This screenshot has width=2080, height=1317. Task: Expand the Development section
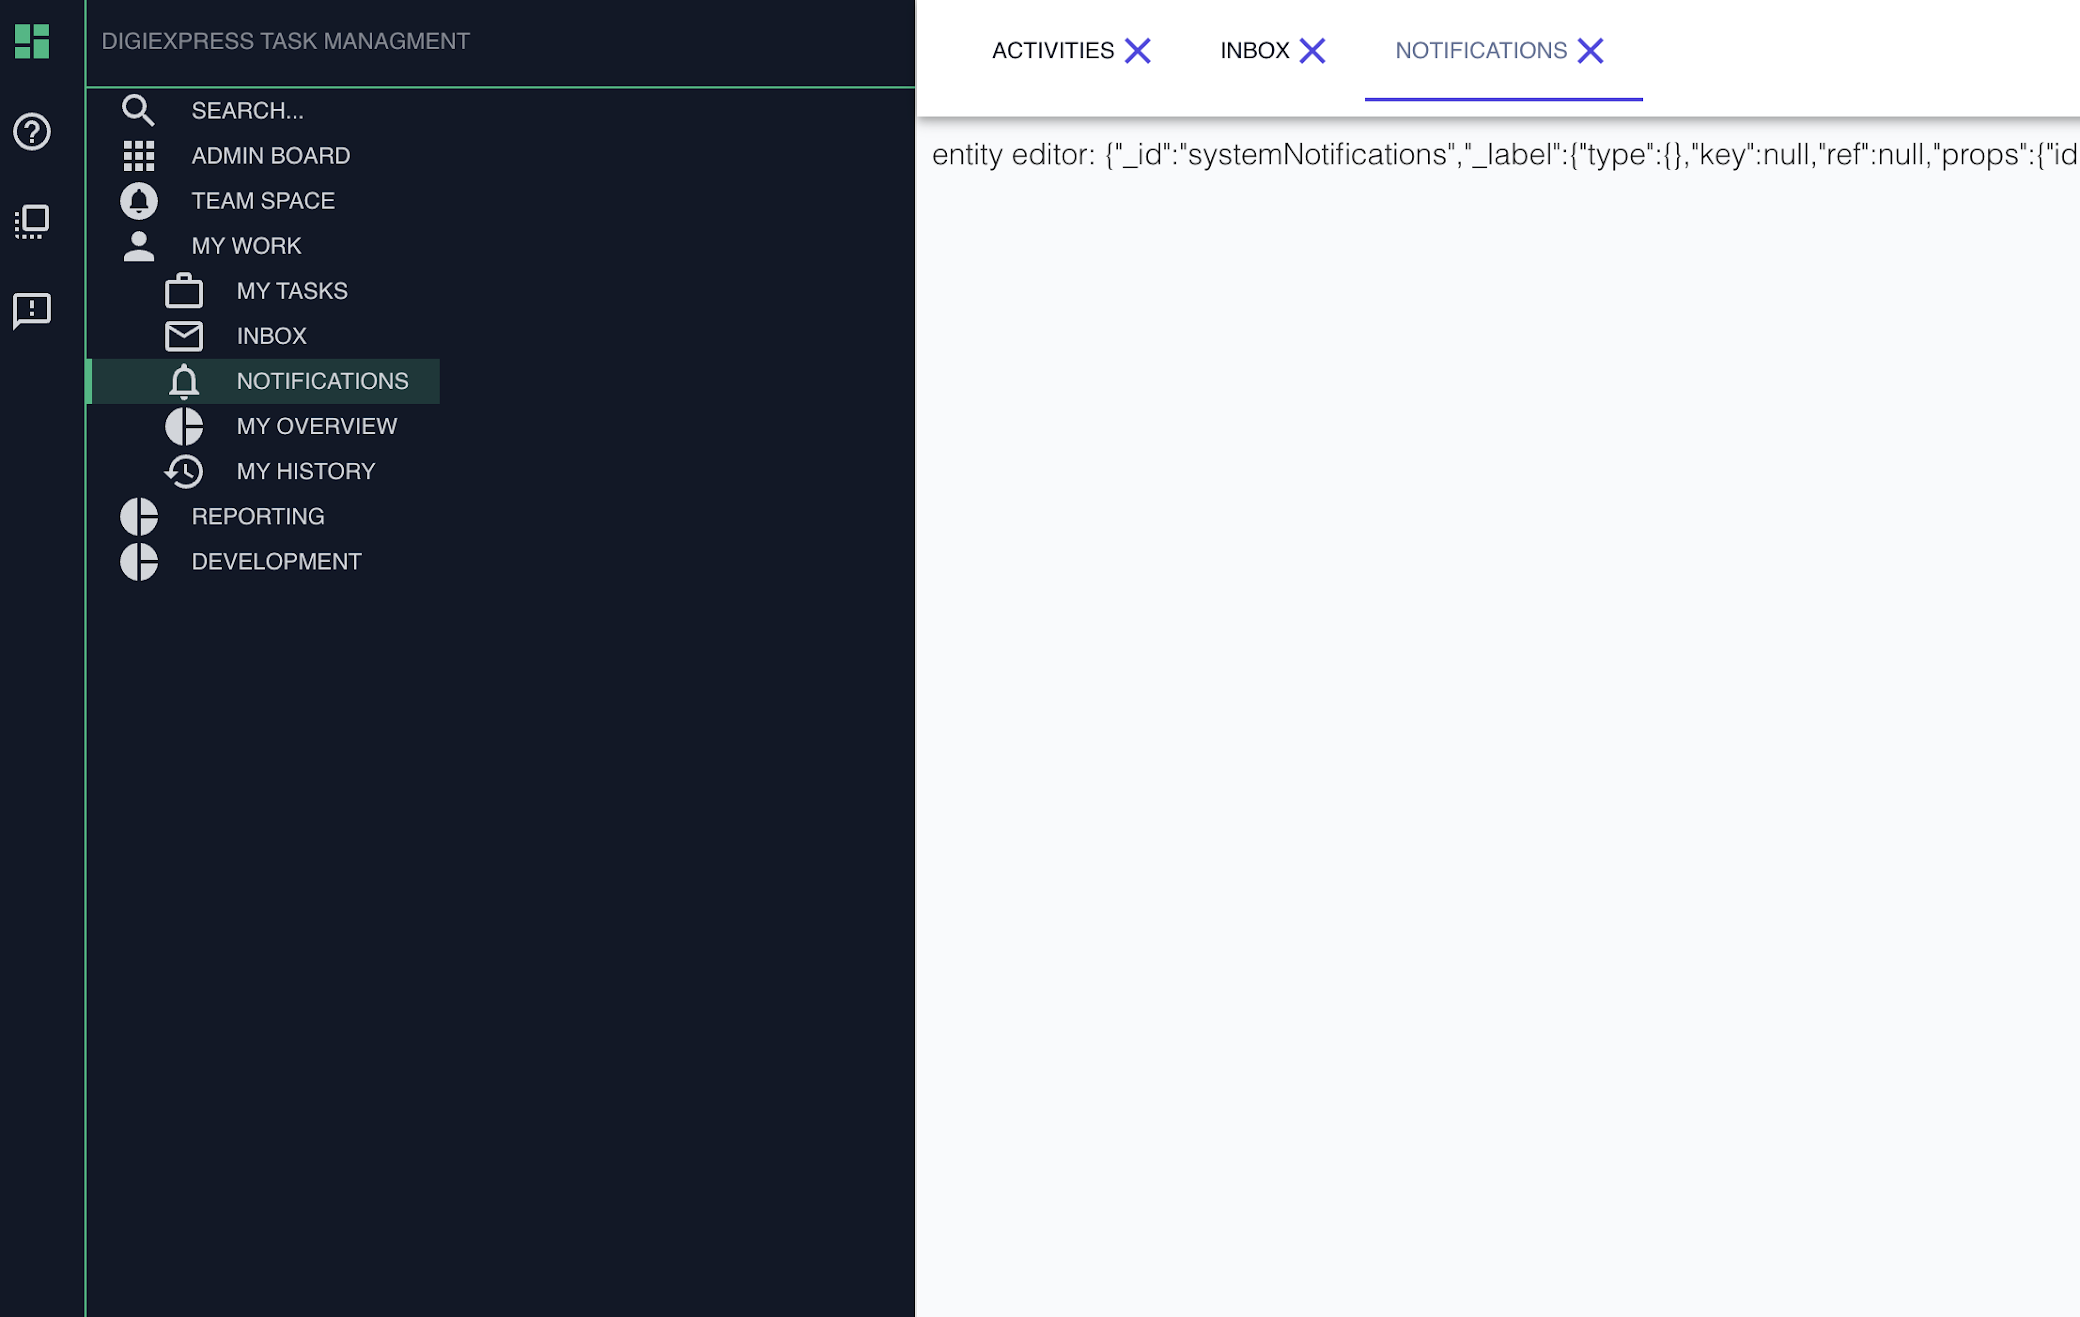coord(277,561)
